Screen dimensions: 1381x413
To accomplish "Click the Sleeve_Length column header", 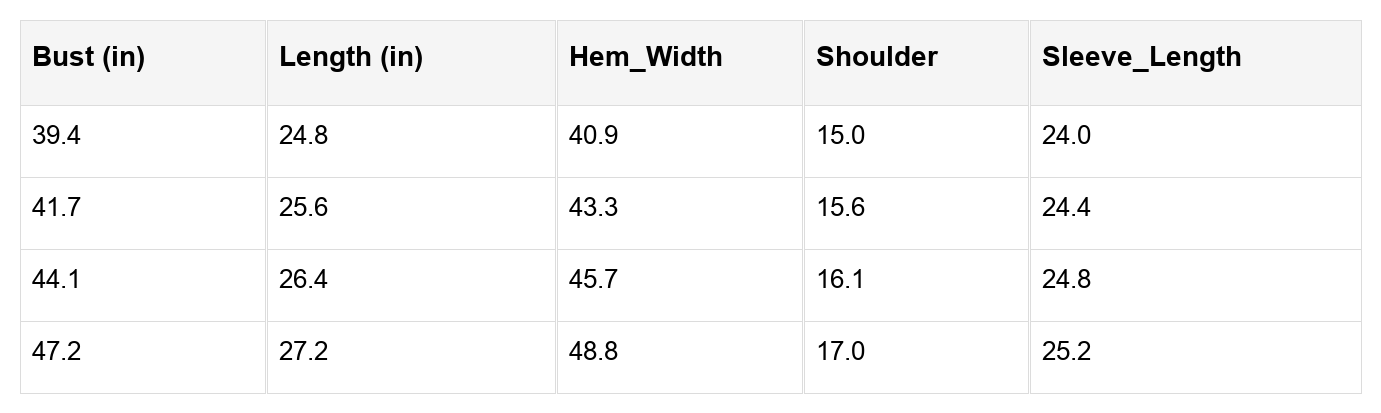I will [1141, 58].
